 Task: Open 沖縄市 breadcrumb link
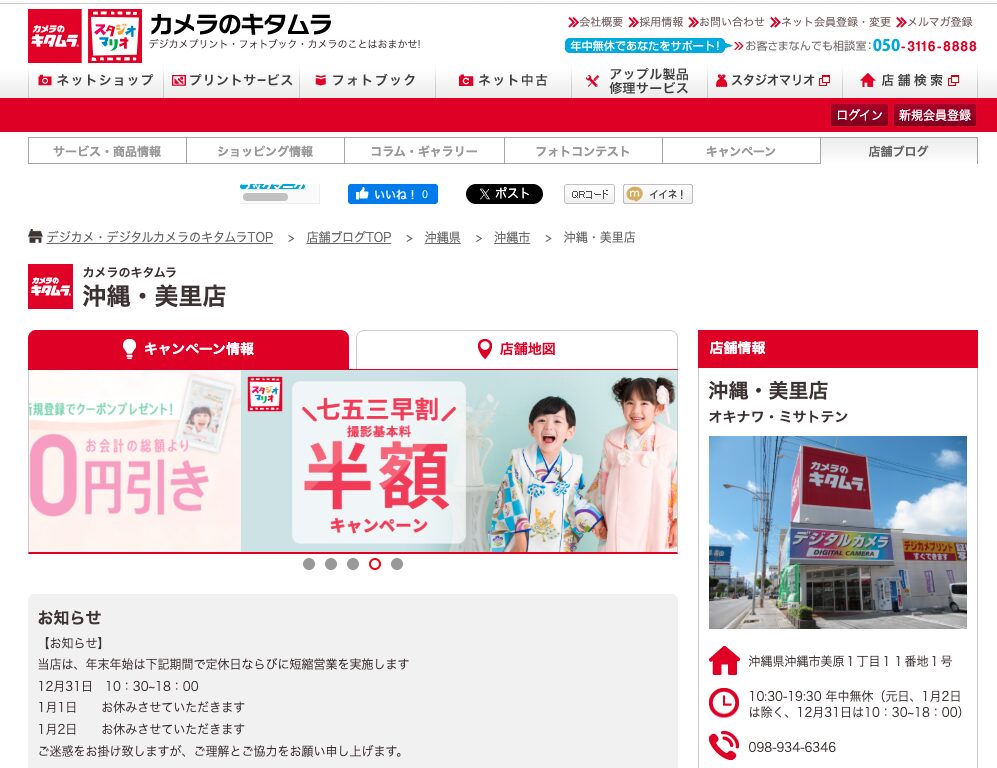point(512,237)
